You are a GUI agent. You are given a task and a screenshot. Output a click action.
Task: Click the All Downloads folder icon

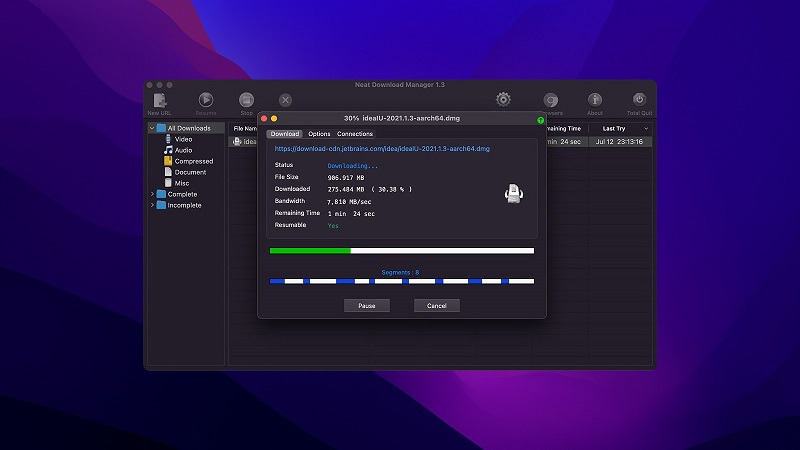[x=161, y=128]
